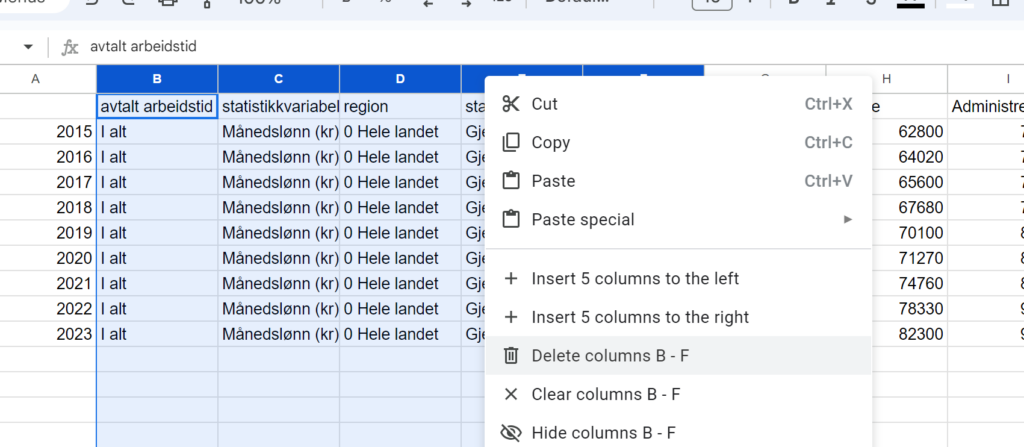Delete columns B - F
Screen dimensions: 1024x447
tap(679, 356)
